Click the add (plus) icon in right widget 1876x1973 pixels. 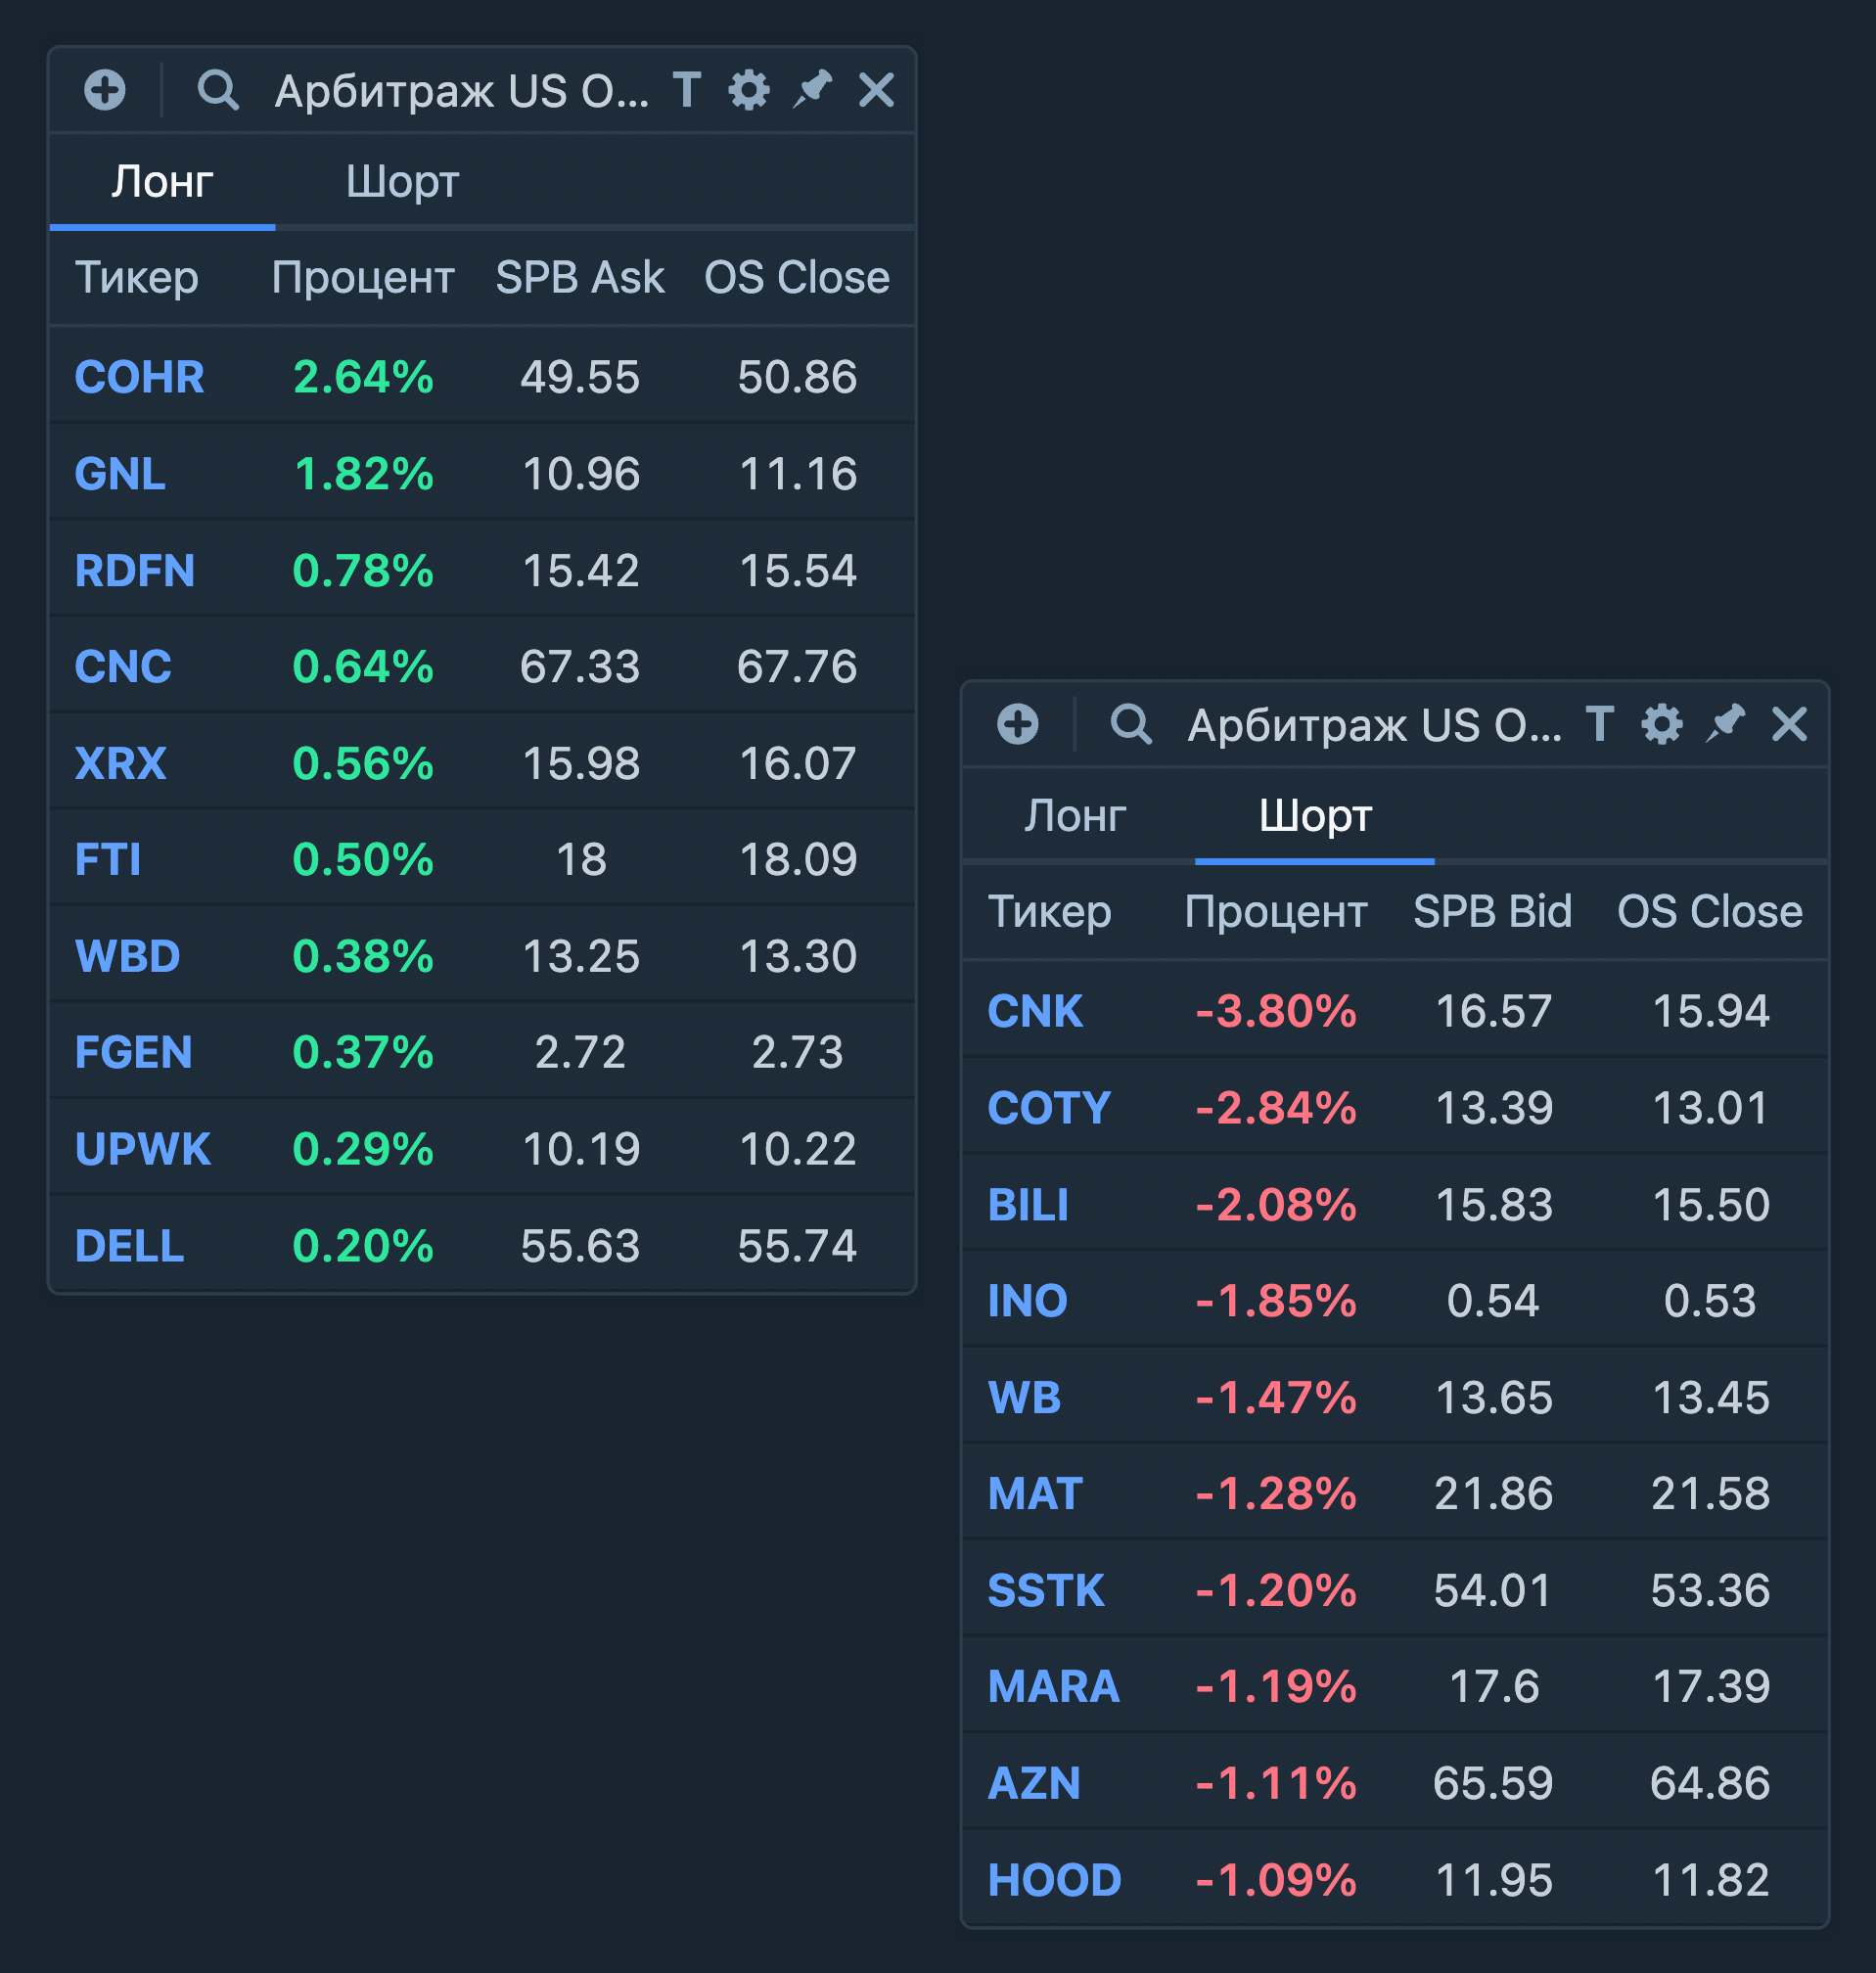click(1018, 724)
